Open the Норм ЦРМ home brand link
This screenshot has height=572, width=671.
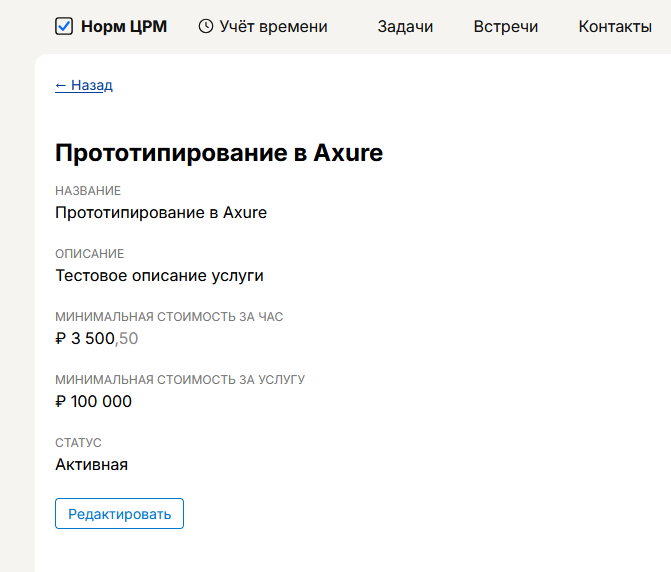(123, 27)
